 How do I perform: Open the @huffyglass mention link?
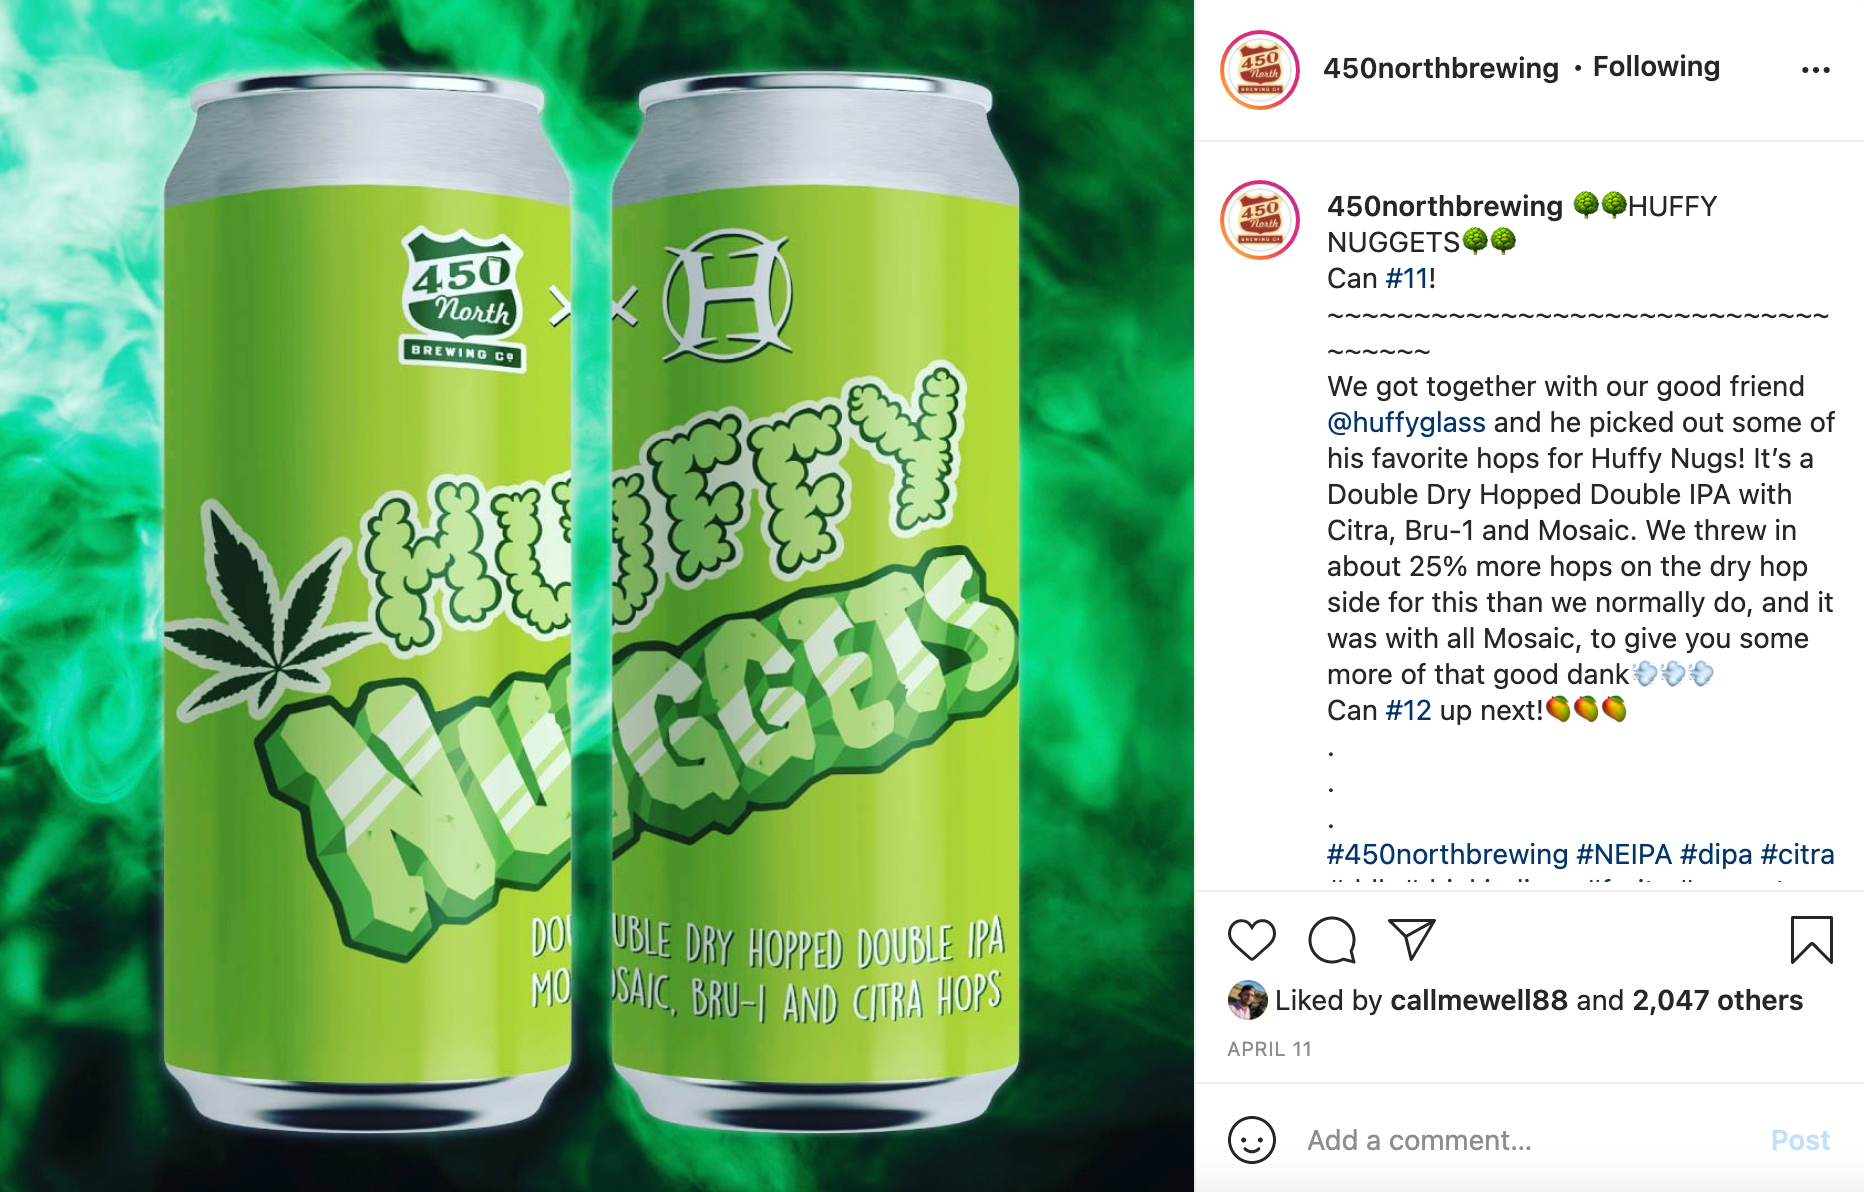pyautogui.click(x=1406, y=422)
